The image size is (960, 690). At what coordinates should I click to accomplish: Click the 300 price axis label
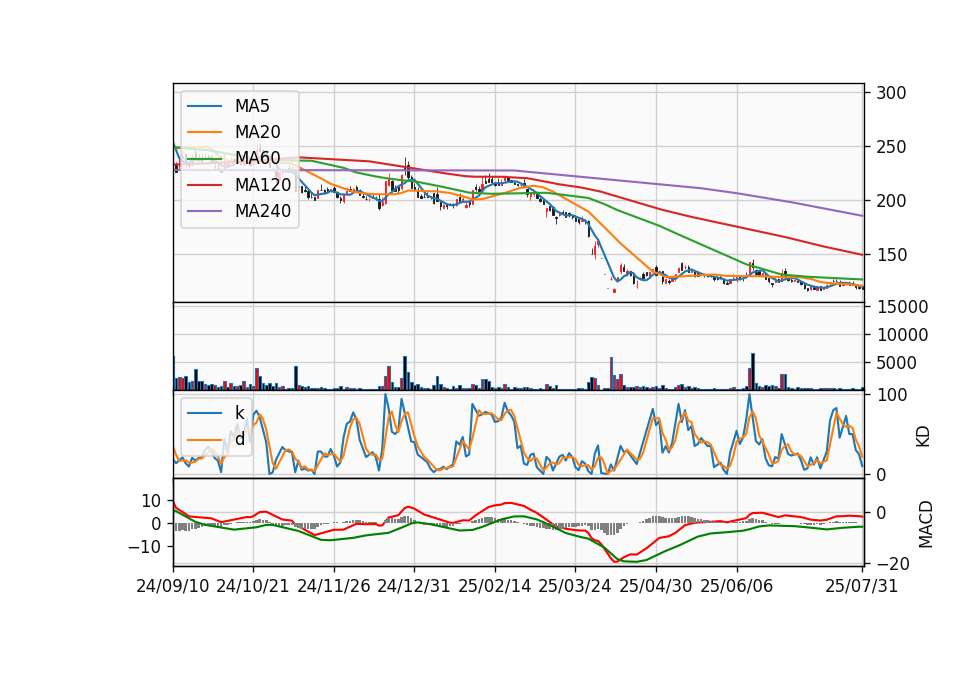[x=891, y=93]
